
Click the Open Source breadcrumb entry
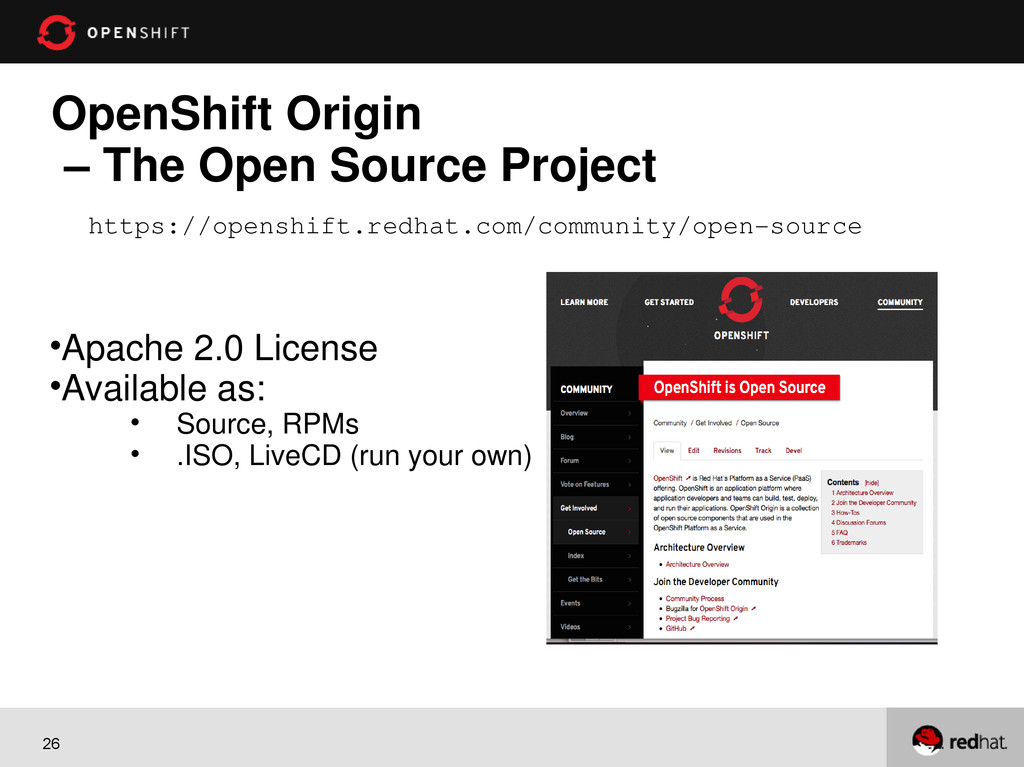760,423
